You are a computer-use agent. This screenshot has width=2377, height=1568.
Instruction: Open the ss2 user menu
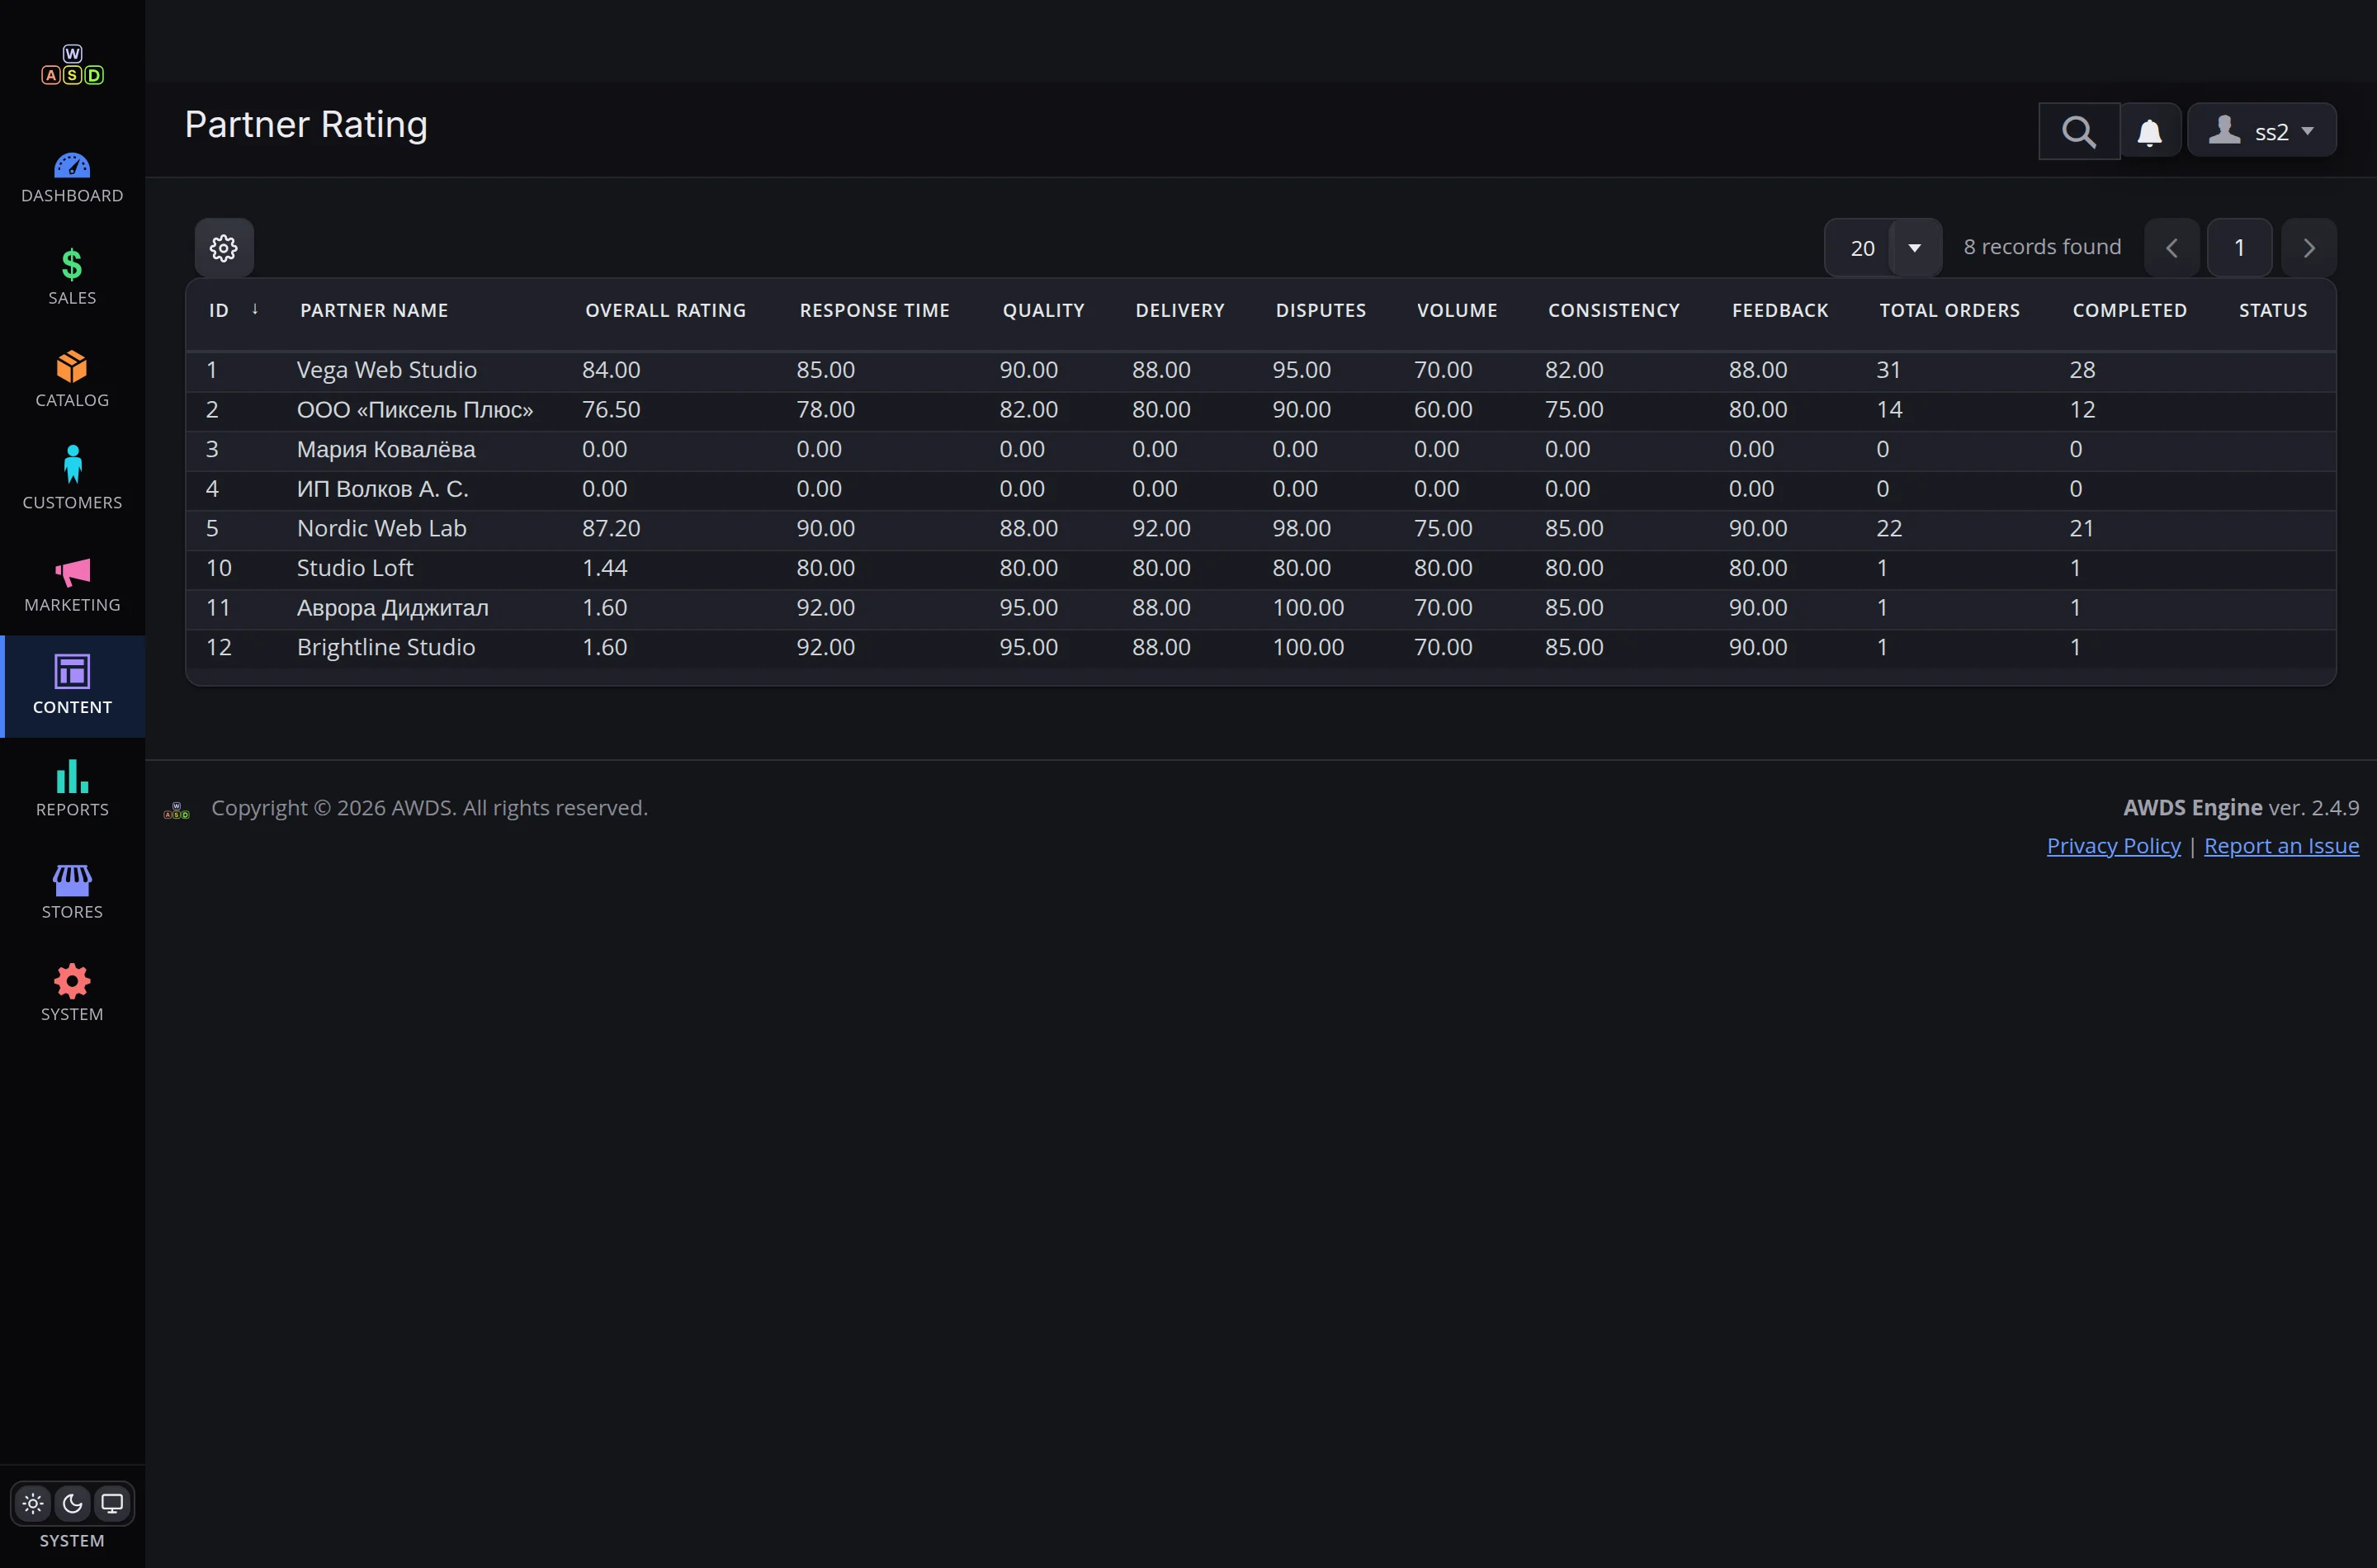pyautogui.click(x=2262, y=131)
